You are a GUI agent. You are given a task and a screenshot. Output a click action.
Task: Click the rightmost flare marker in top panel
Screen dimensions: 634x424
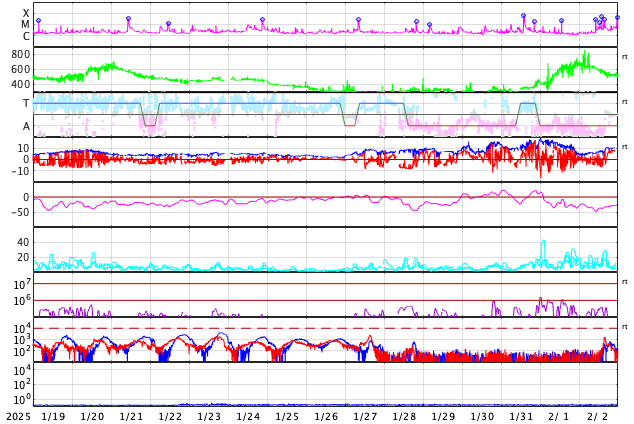coord(616,18)
